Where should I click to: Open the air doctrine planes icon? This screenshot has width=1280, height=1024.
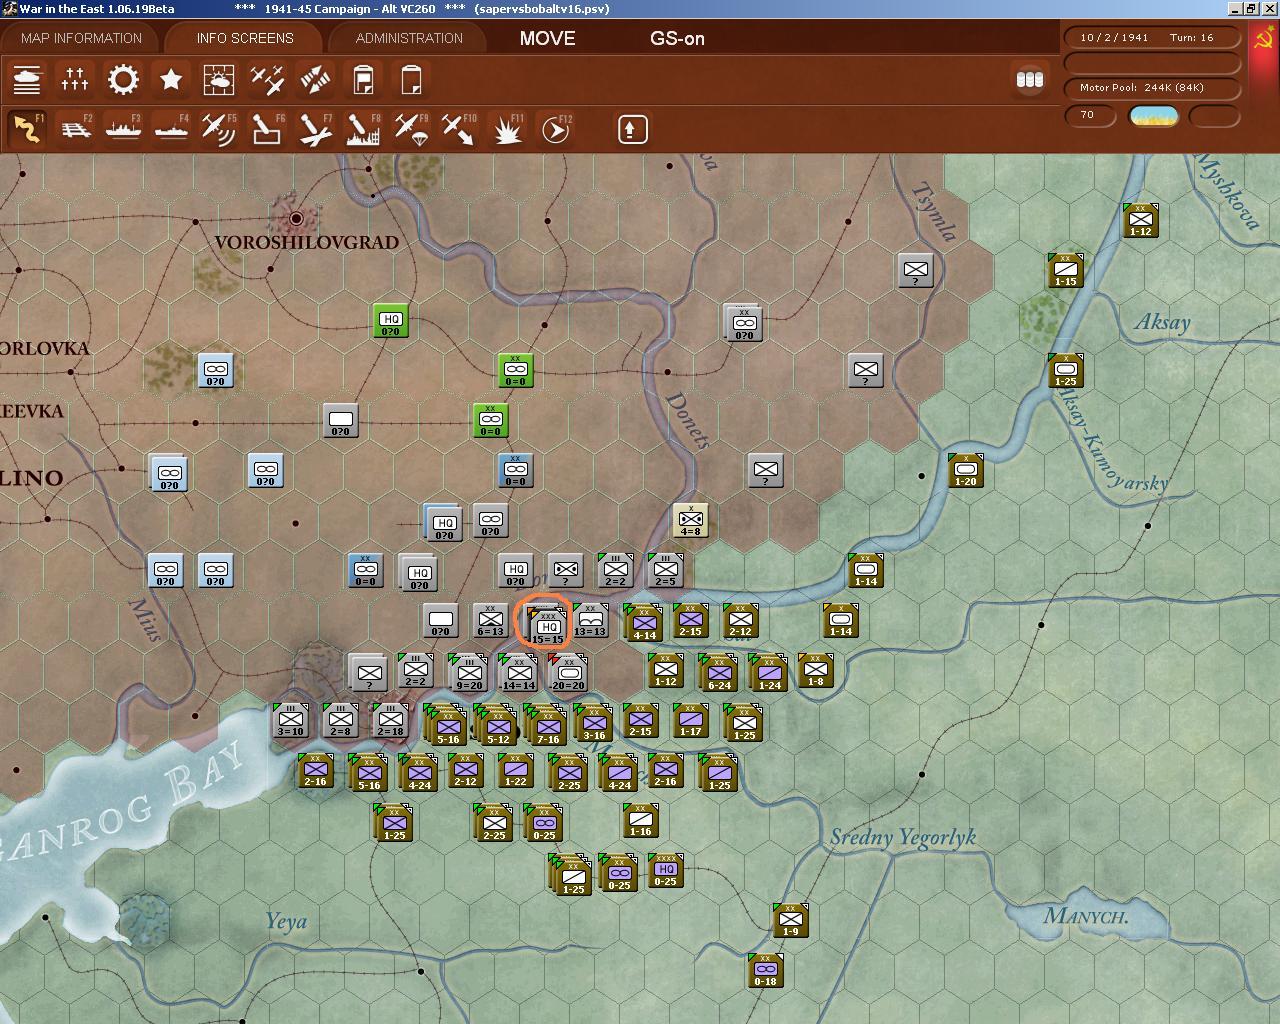267,79
